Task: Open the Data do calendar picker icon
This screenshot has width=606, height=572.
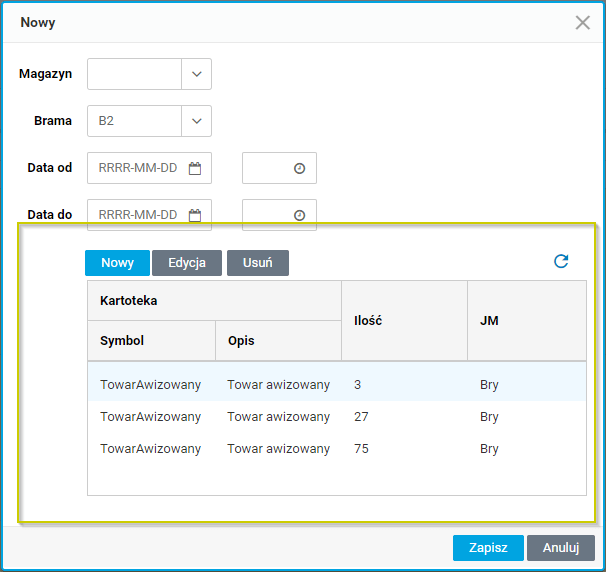Action: 195,215
